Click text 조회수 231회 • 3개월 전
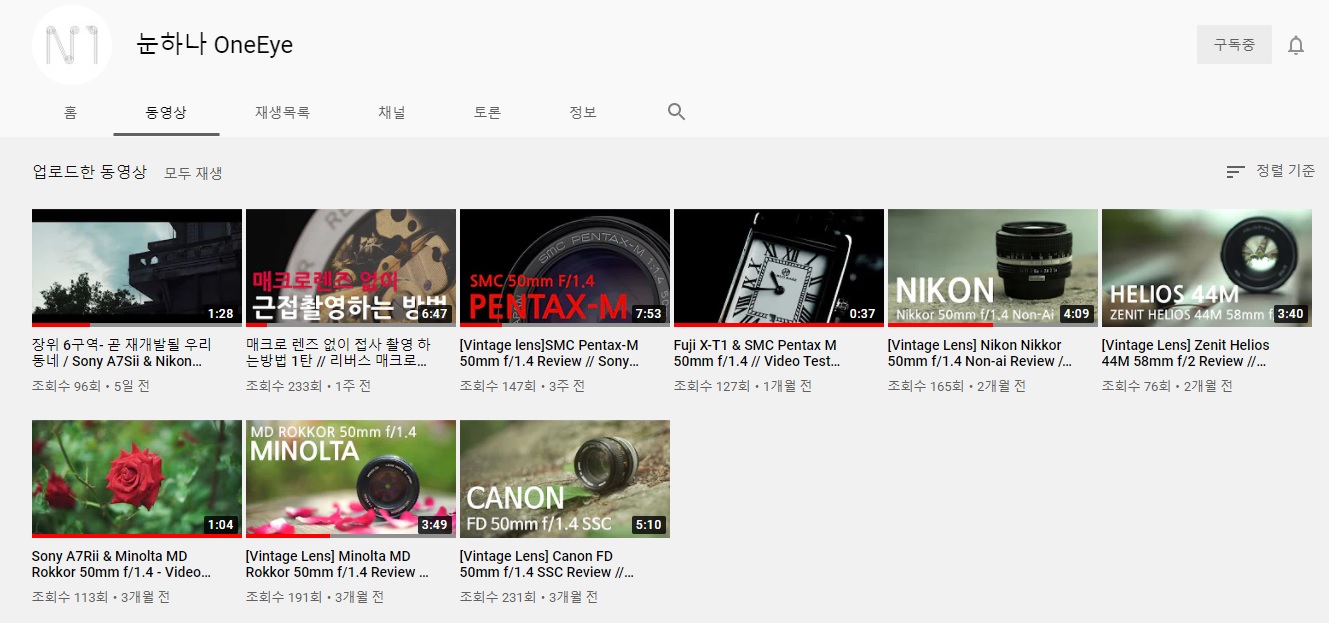Screen dimensions: 1329x623 point(529,597)
